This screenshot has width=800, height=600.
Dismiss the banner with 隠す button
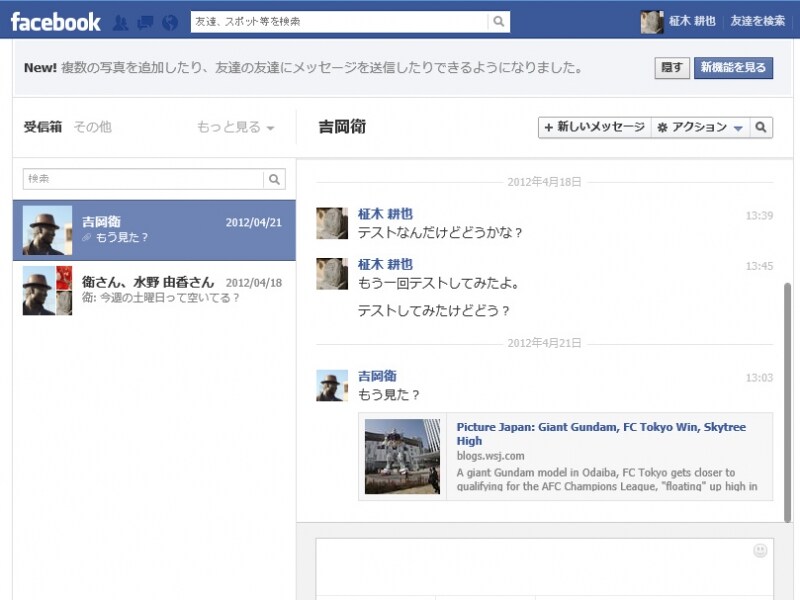point(672,68)
